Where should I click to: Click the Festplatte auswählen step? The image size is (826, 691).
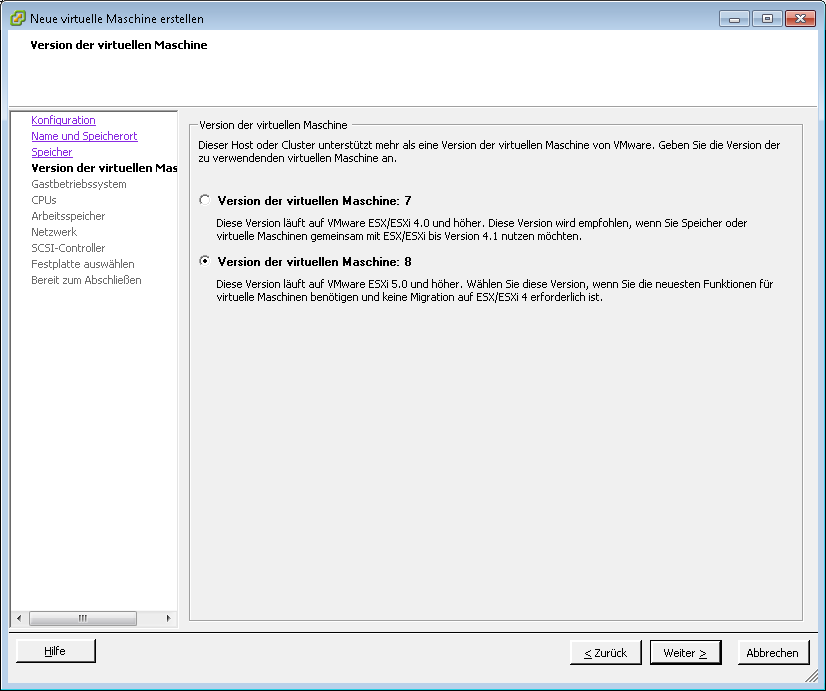click(83, 264)
